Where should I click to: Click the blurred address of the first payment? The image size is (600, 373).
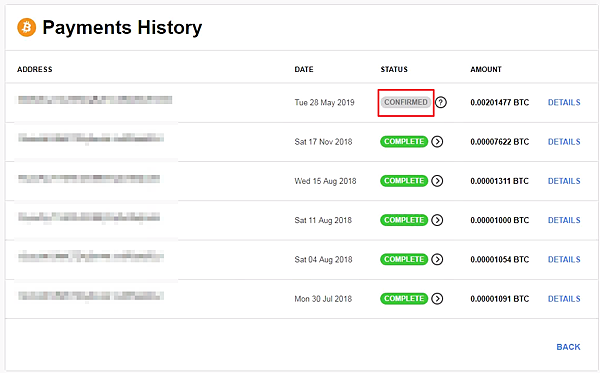click(x=95, y=100)
